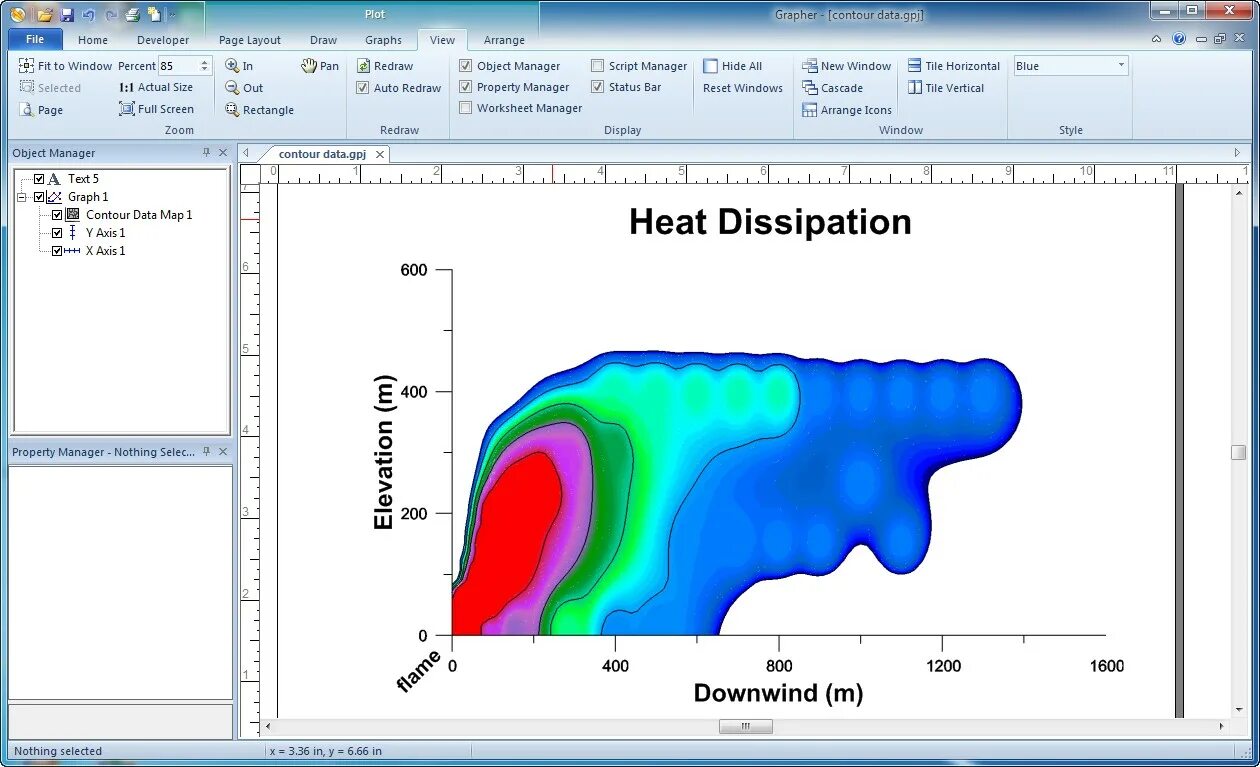Toggle the Auto Redraw checkbox

point(363,88)
